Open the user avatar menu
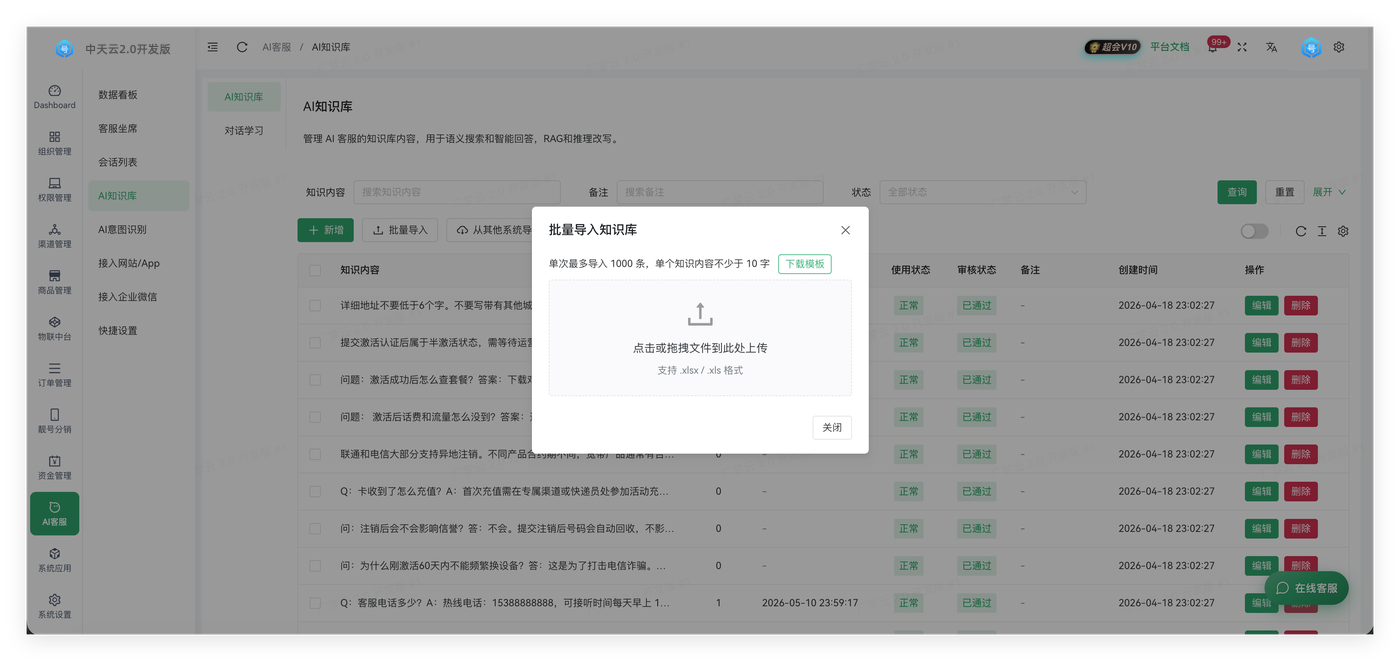 point(1311,47)
